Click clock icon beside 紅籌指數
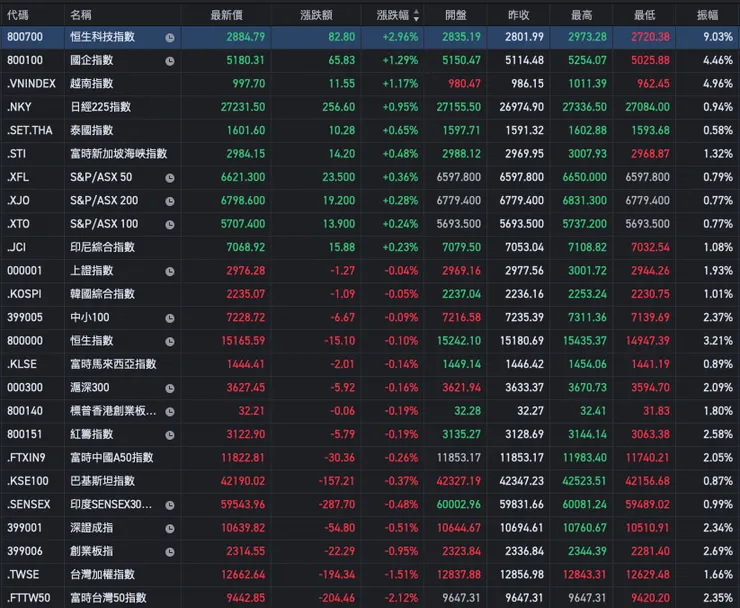Image resolution: width=740 pixels, height=608 pixels. coord(170,435)
